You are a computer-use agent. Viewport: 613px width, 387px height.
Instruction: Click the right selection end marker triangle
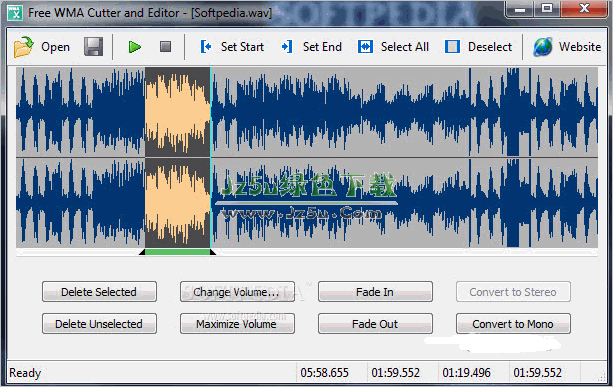[213, 252]
